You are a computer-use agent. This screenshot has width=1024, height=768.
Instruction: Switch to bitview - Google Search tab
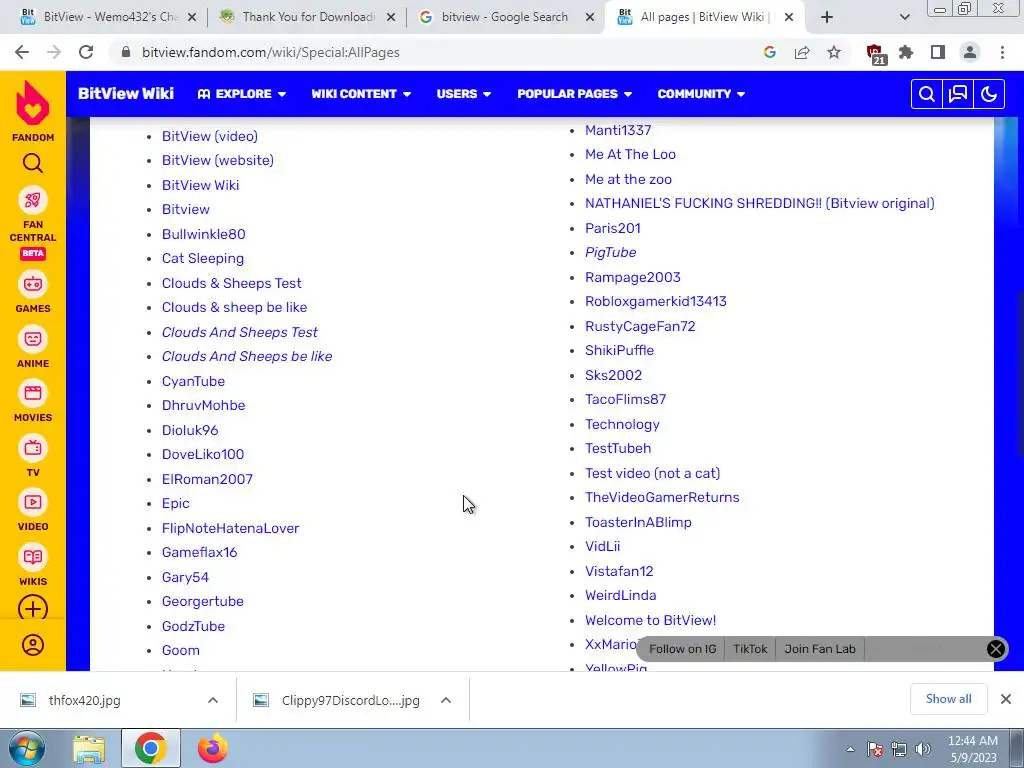(506, 17)
